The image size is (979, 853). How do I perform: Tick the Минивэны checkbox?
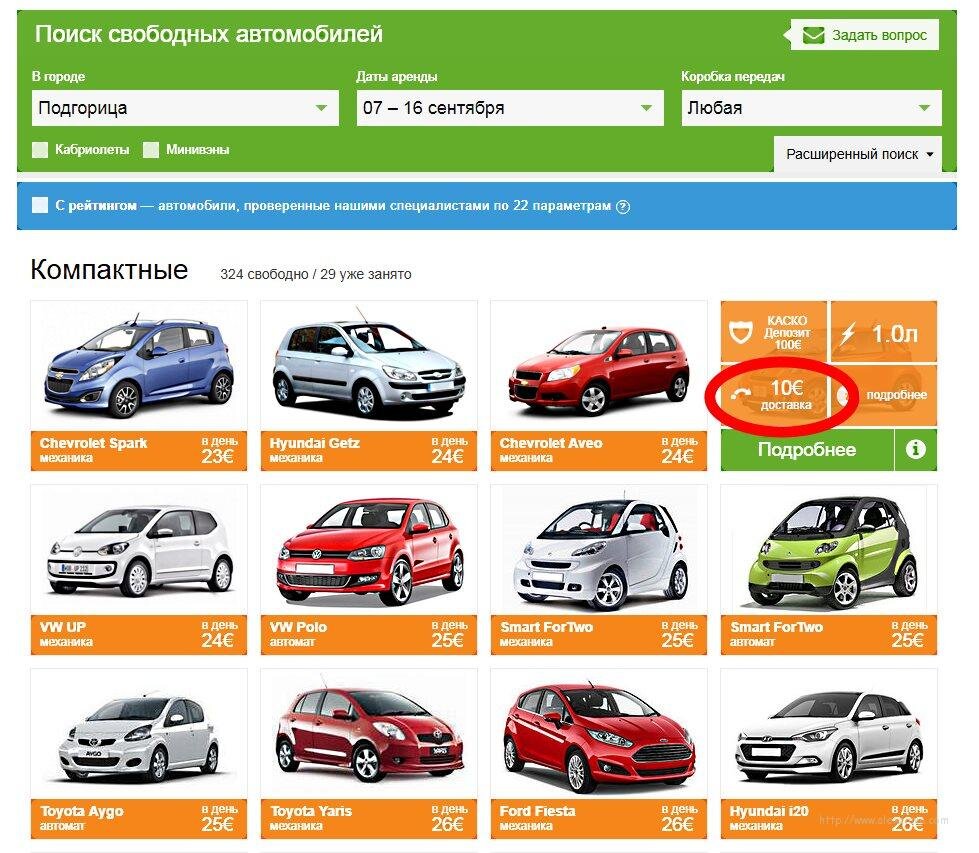pos(150,150)
